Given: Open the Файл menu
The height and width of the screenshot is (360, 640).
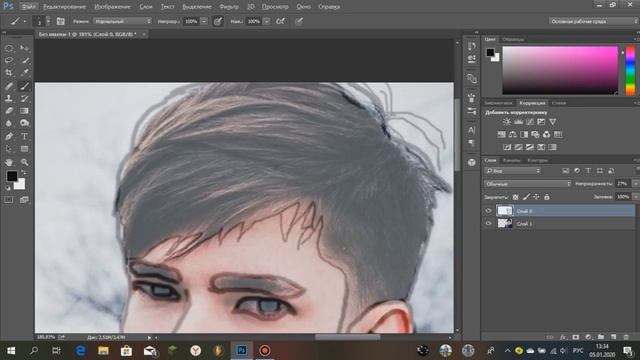Looking at the screenshot, I should 29,7.
